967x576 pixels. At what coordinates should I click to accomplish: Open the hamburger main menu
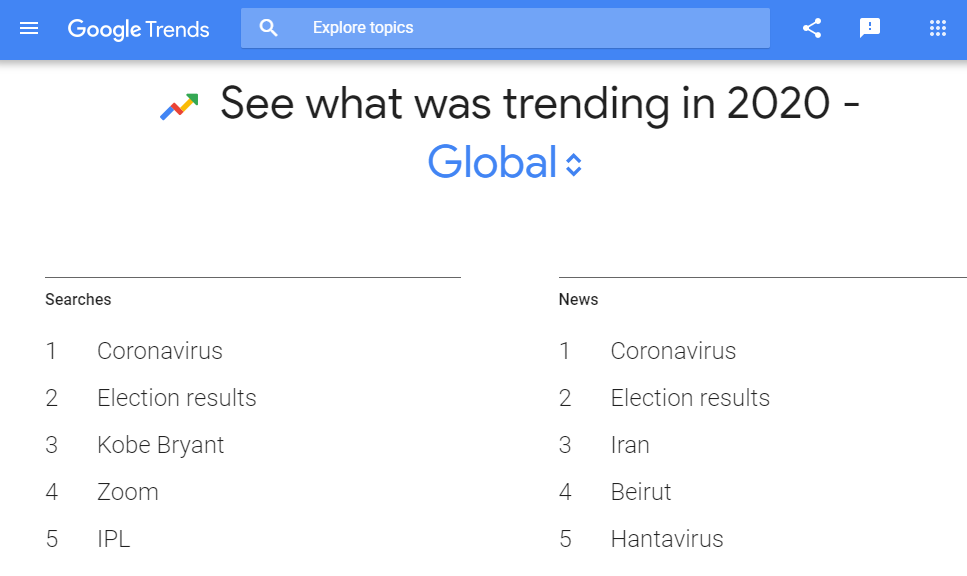(x=29, y=28)
